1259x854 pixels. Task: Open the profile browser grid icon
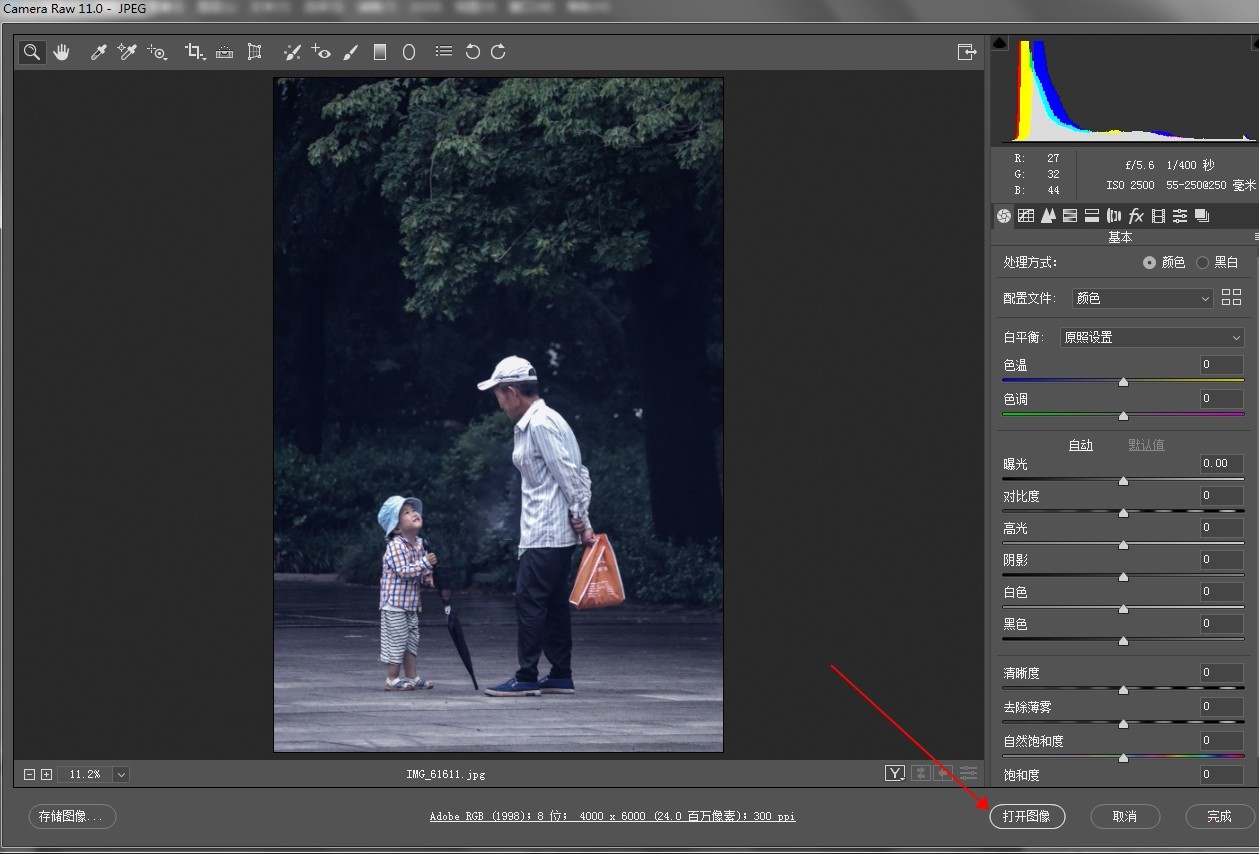pyautogui.click(x=1231, y=298)
